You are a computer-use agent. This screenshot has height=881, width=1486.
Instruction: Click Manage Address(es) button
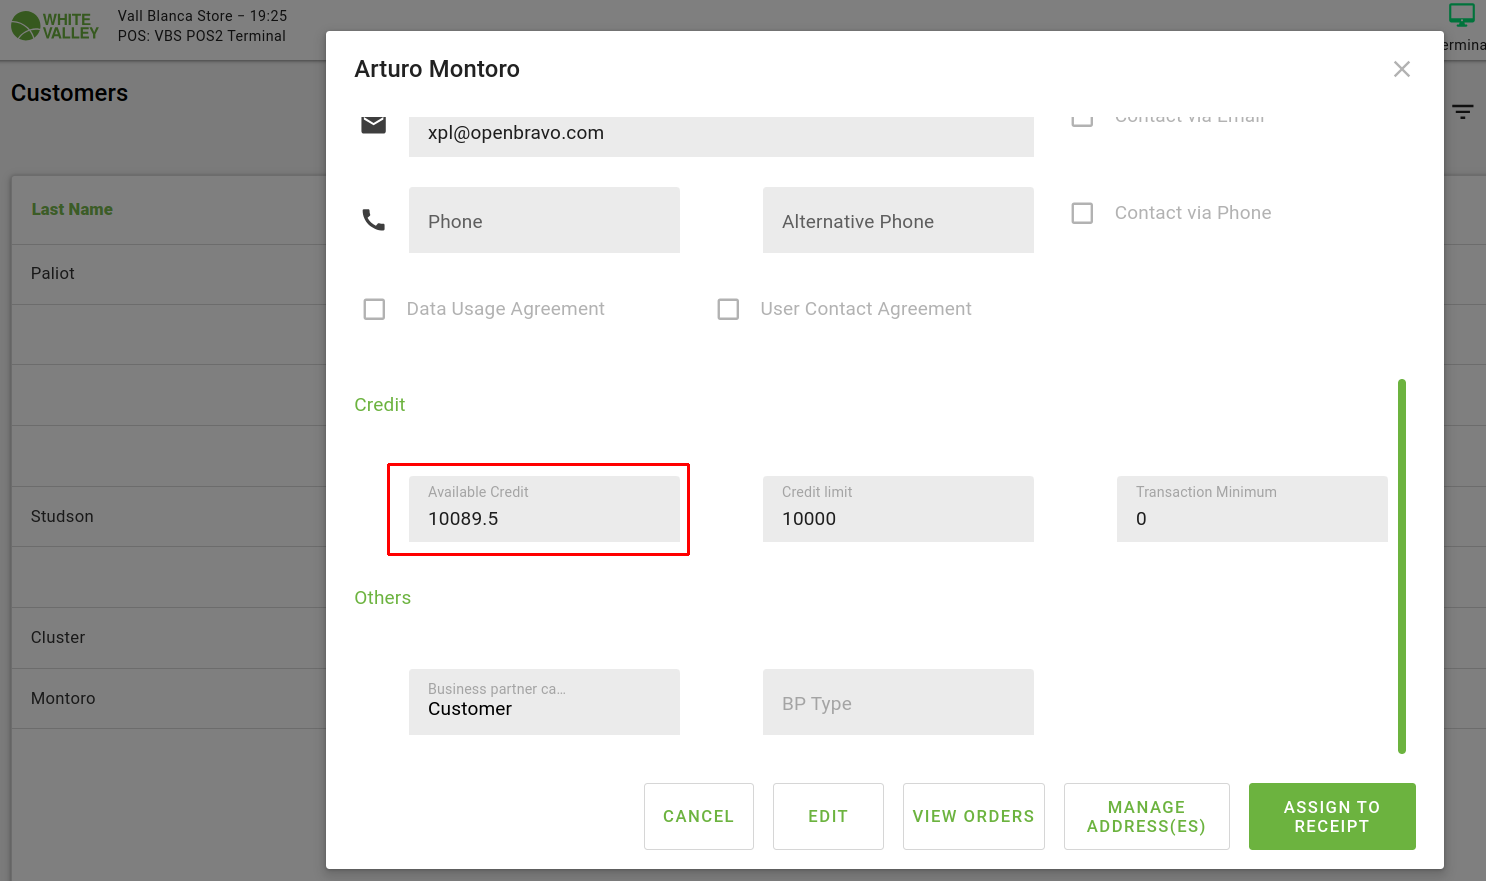[1146, 816]
